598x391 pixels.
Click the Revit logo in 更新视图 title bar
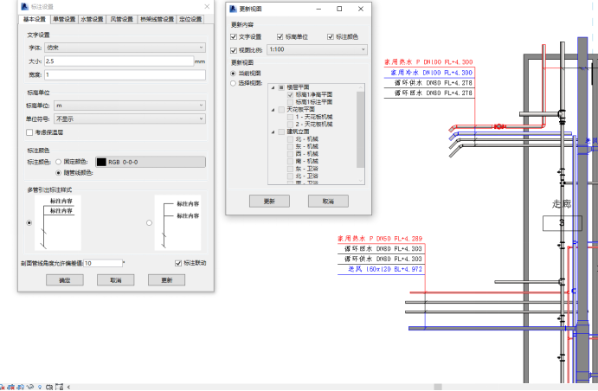click(233, 9)
